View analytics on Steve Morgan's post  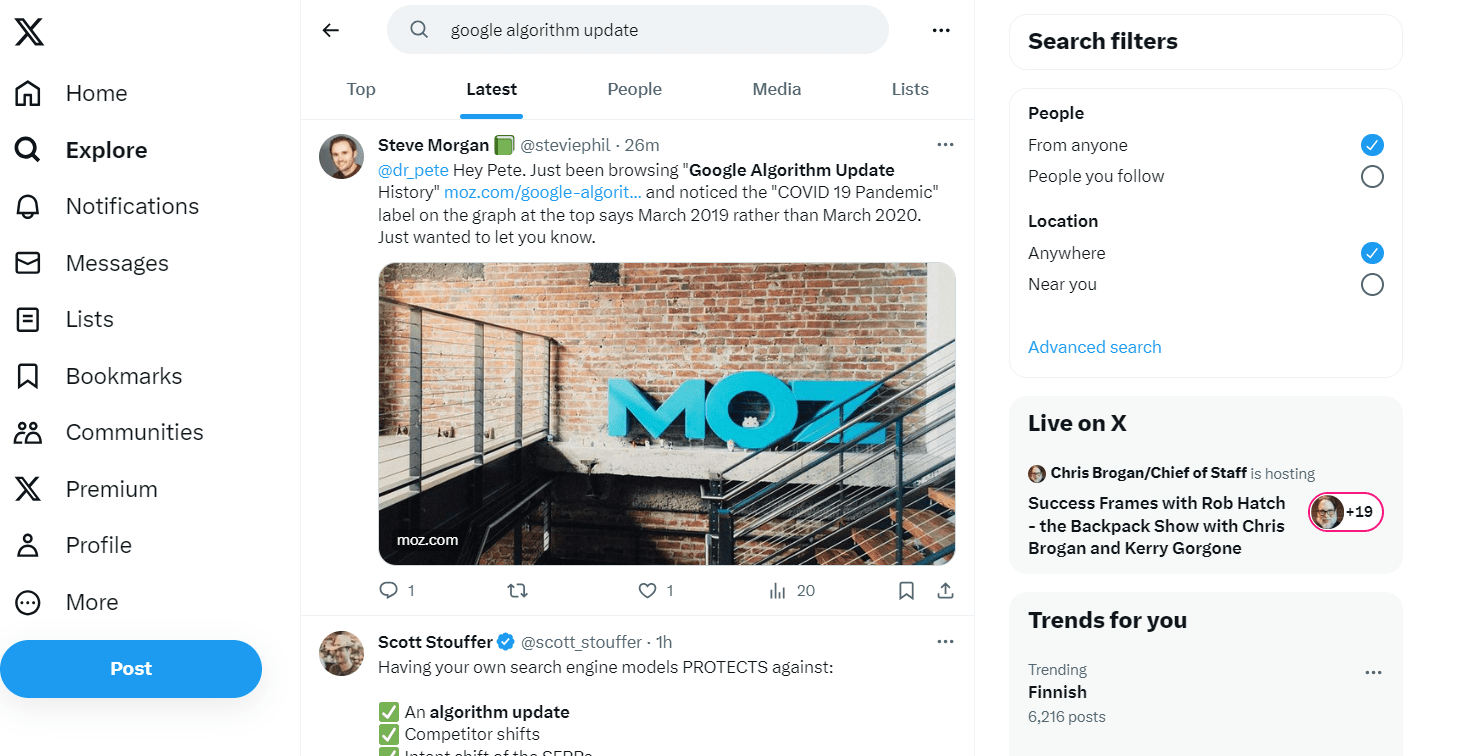pyautogui.click(x=777, y=591)
